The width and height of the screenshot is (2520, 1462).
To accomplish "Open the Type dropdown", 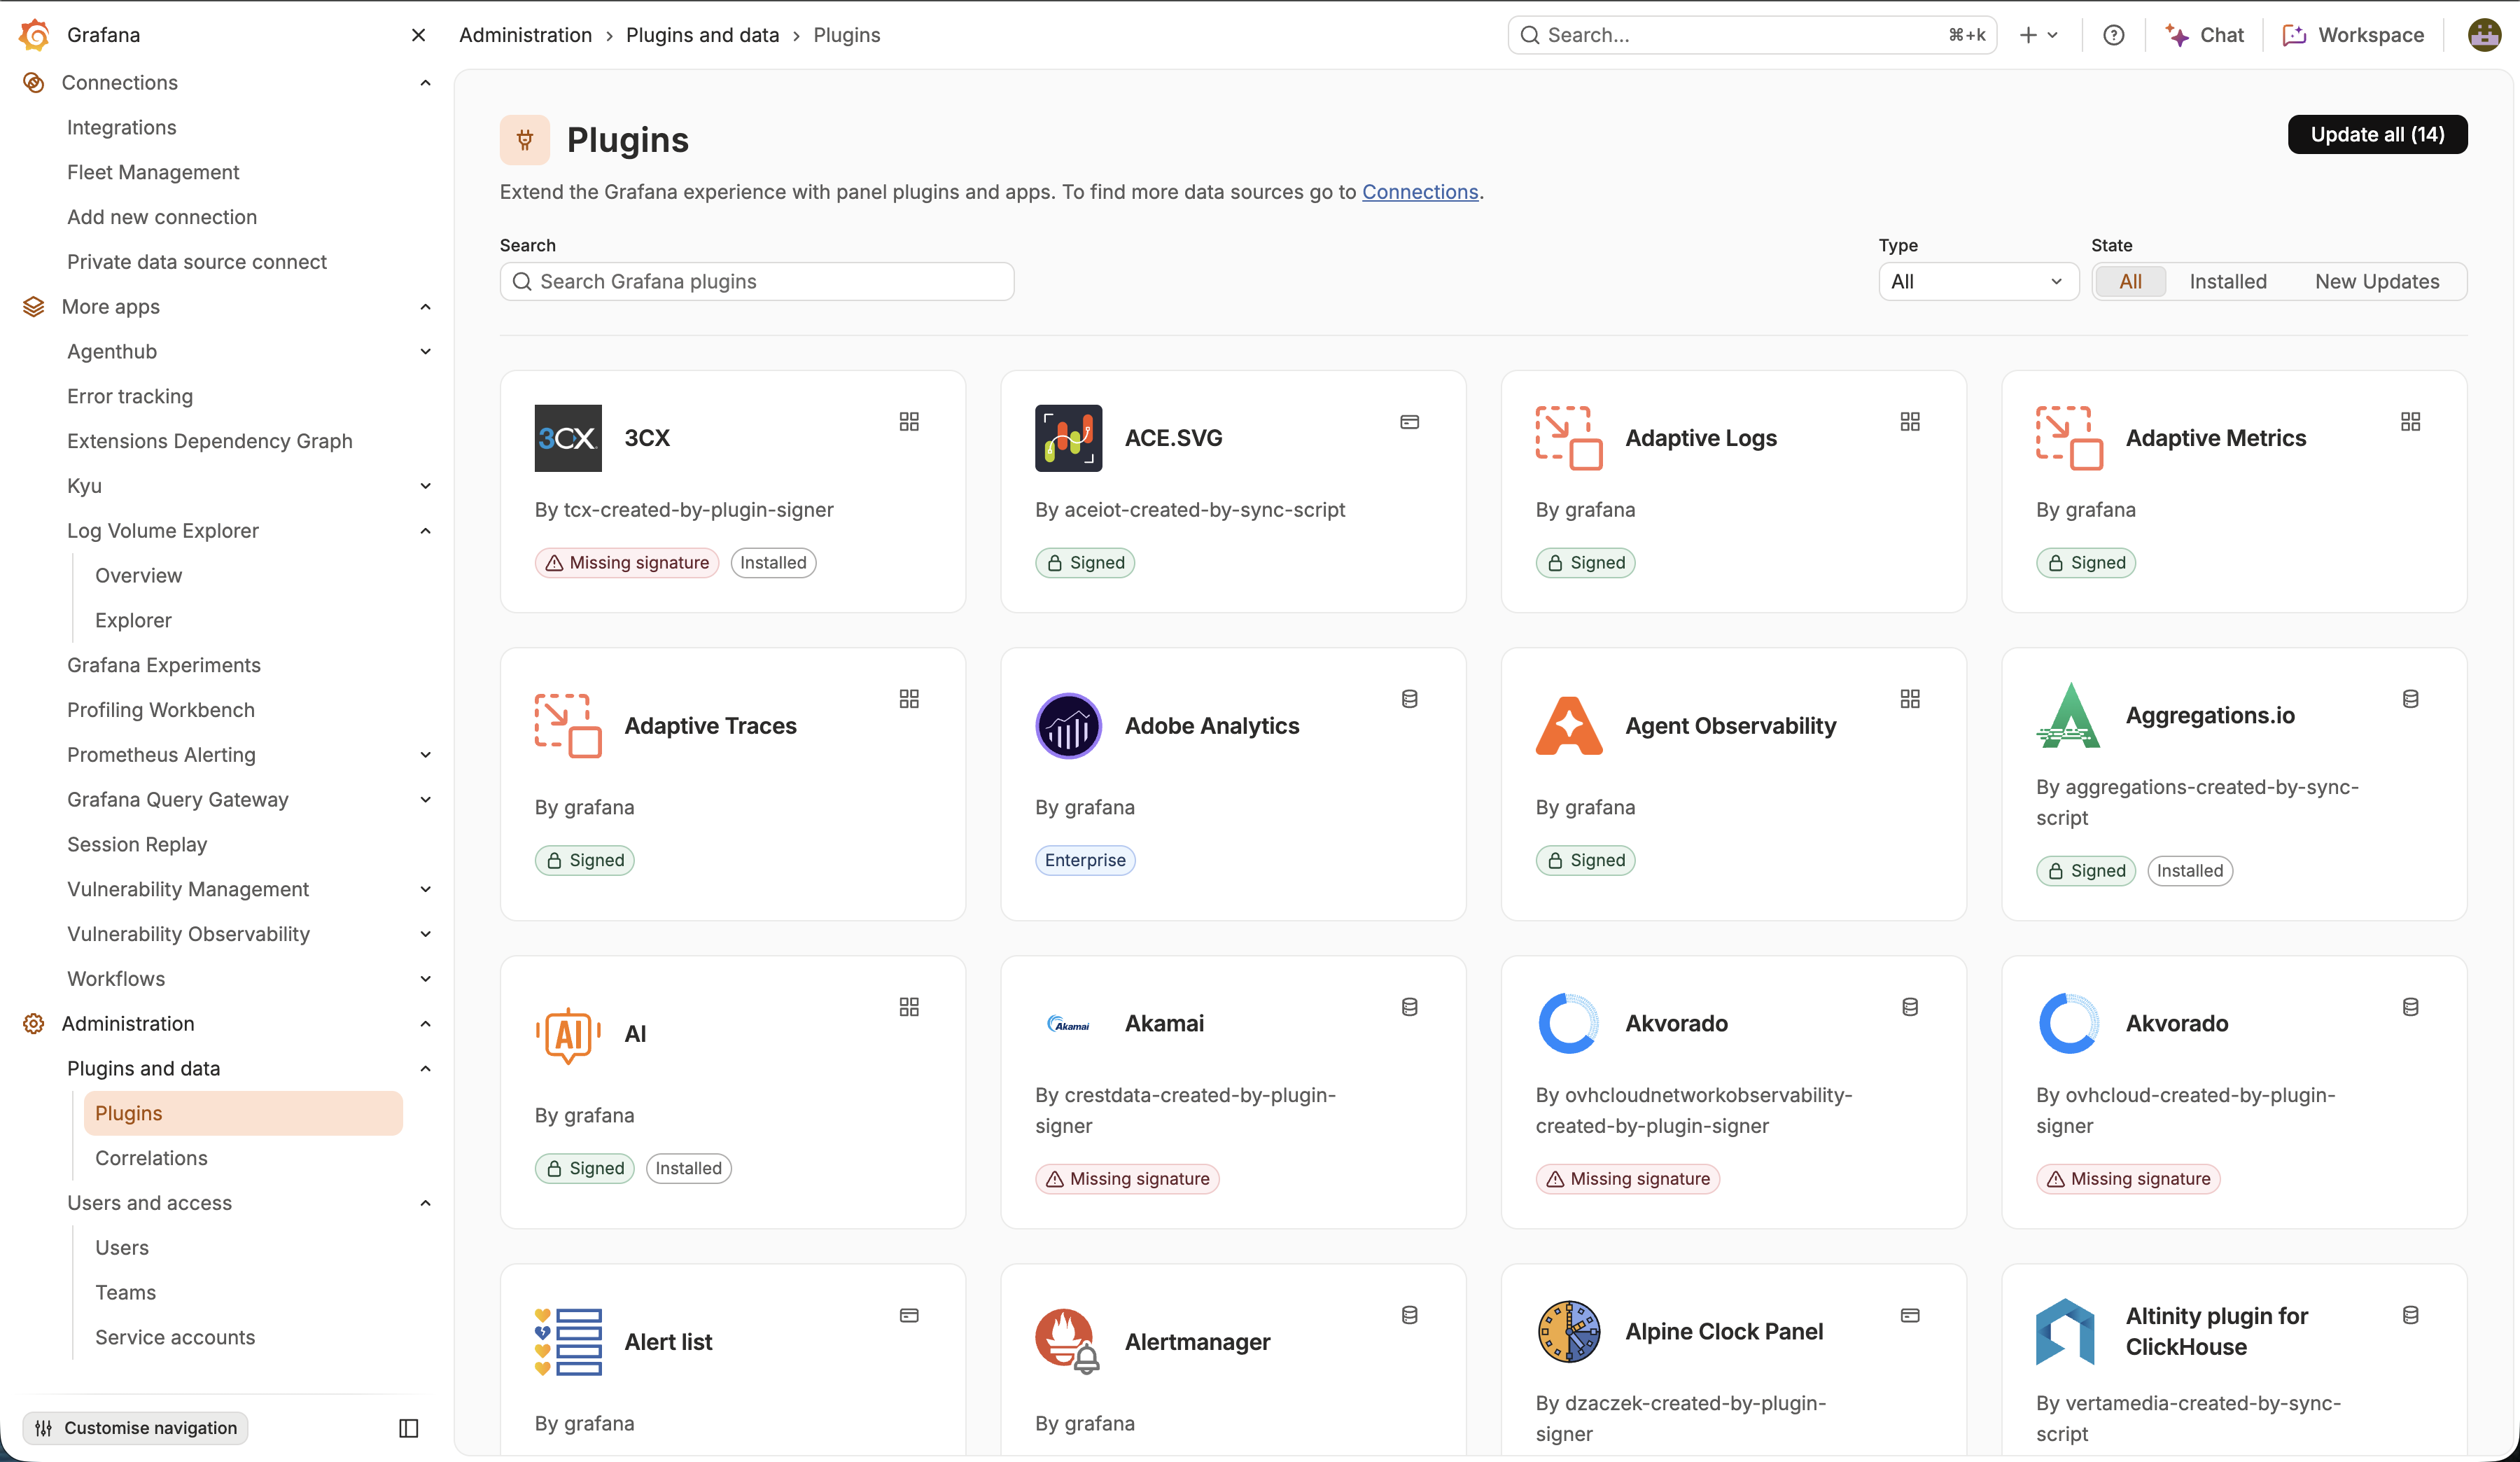I will pos(1978,281).
